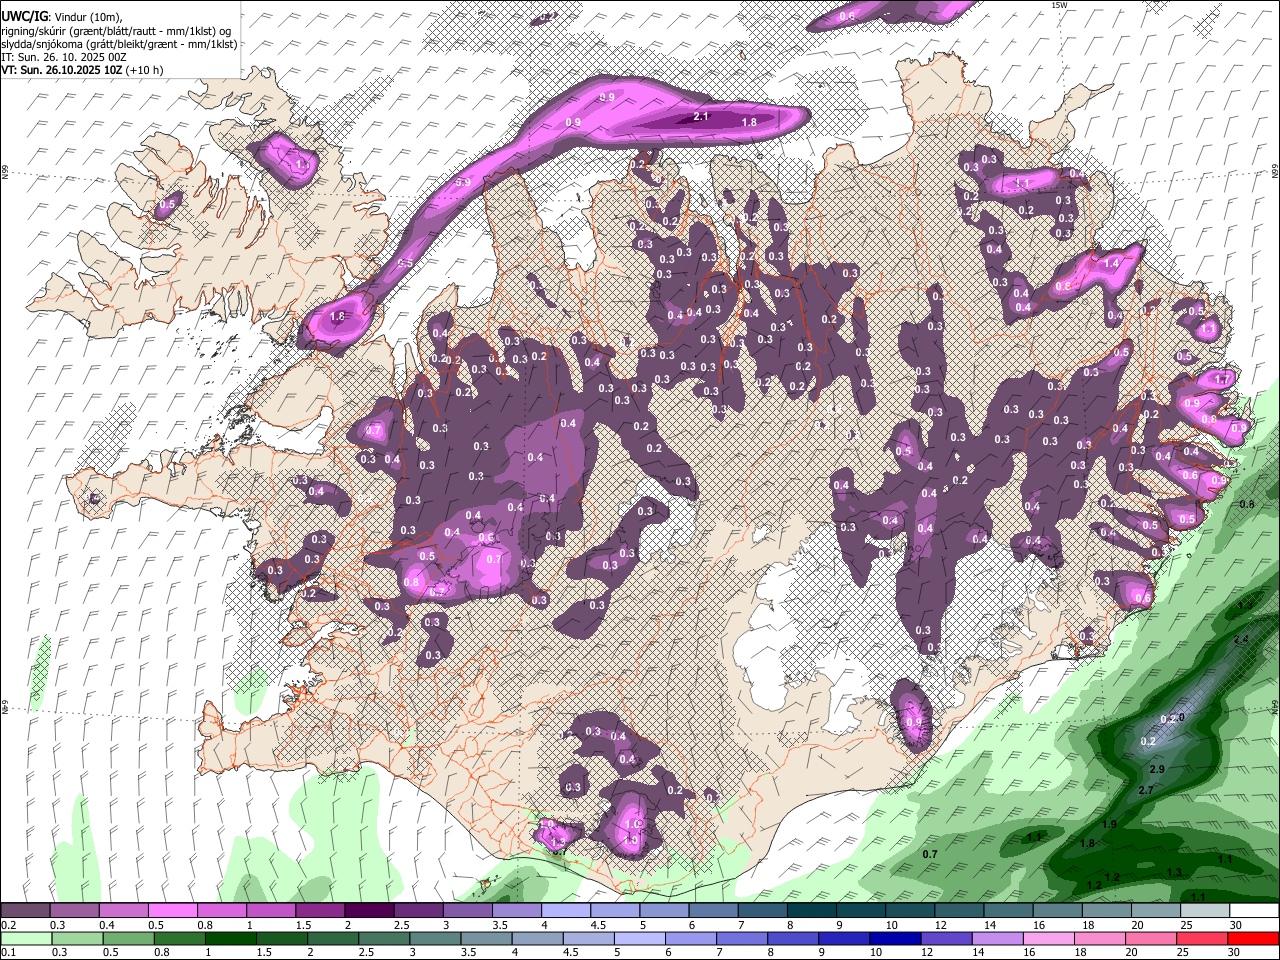1280x960 pixels.
Task: Pick the pale green rain swatch between 0.1 and 0.3
Action: click(x=26, y=938)
